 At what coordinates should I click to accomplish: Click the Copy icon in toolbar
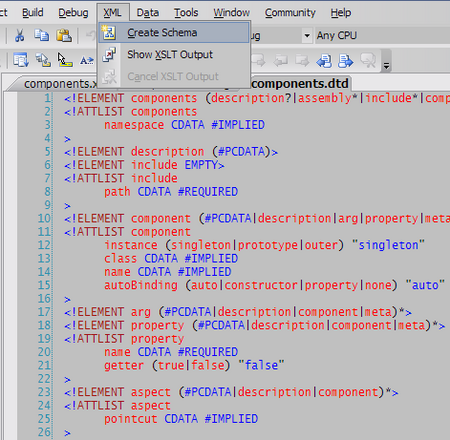(41, 35)
